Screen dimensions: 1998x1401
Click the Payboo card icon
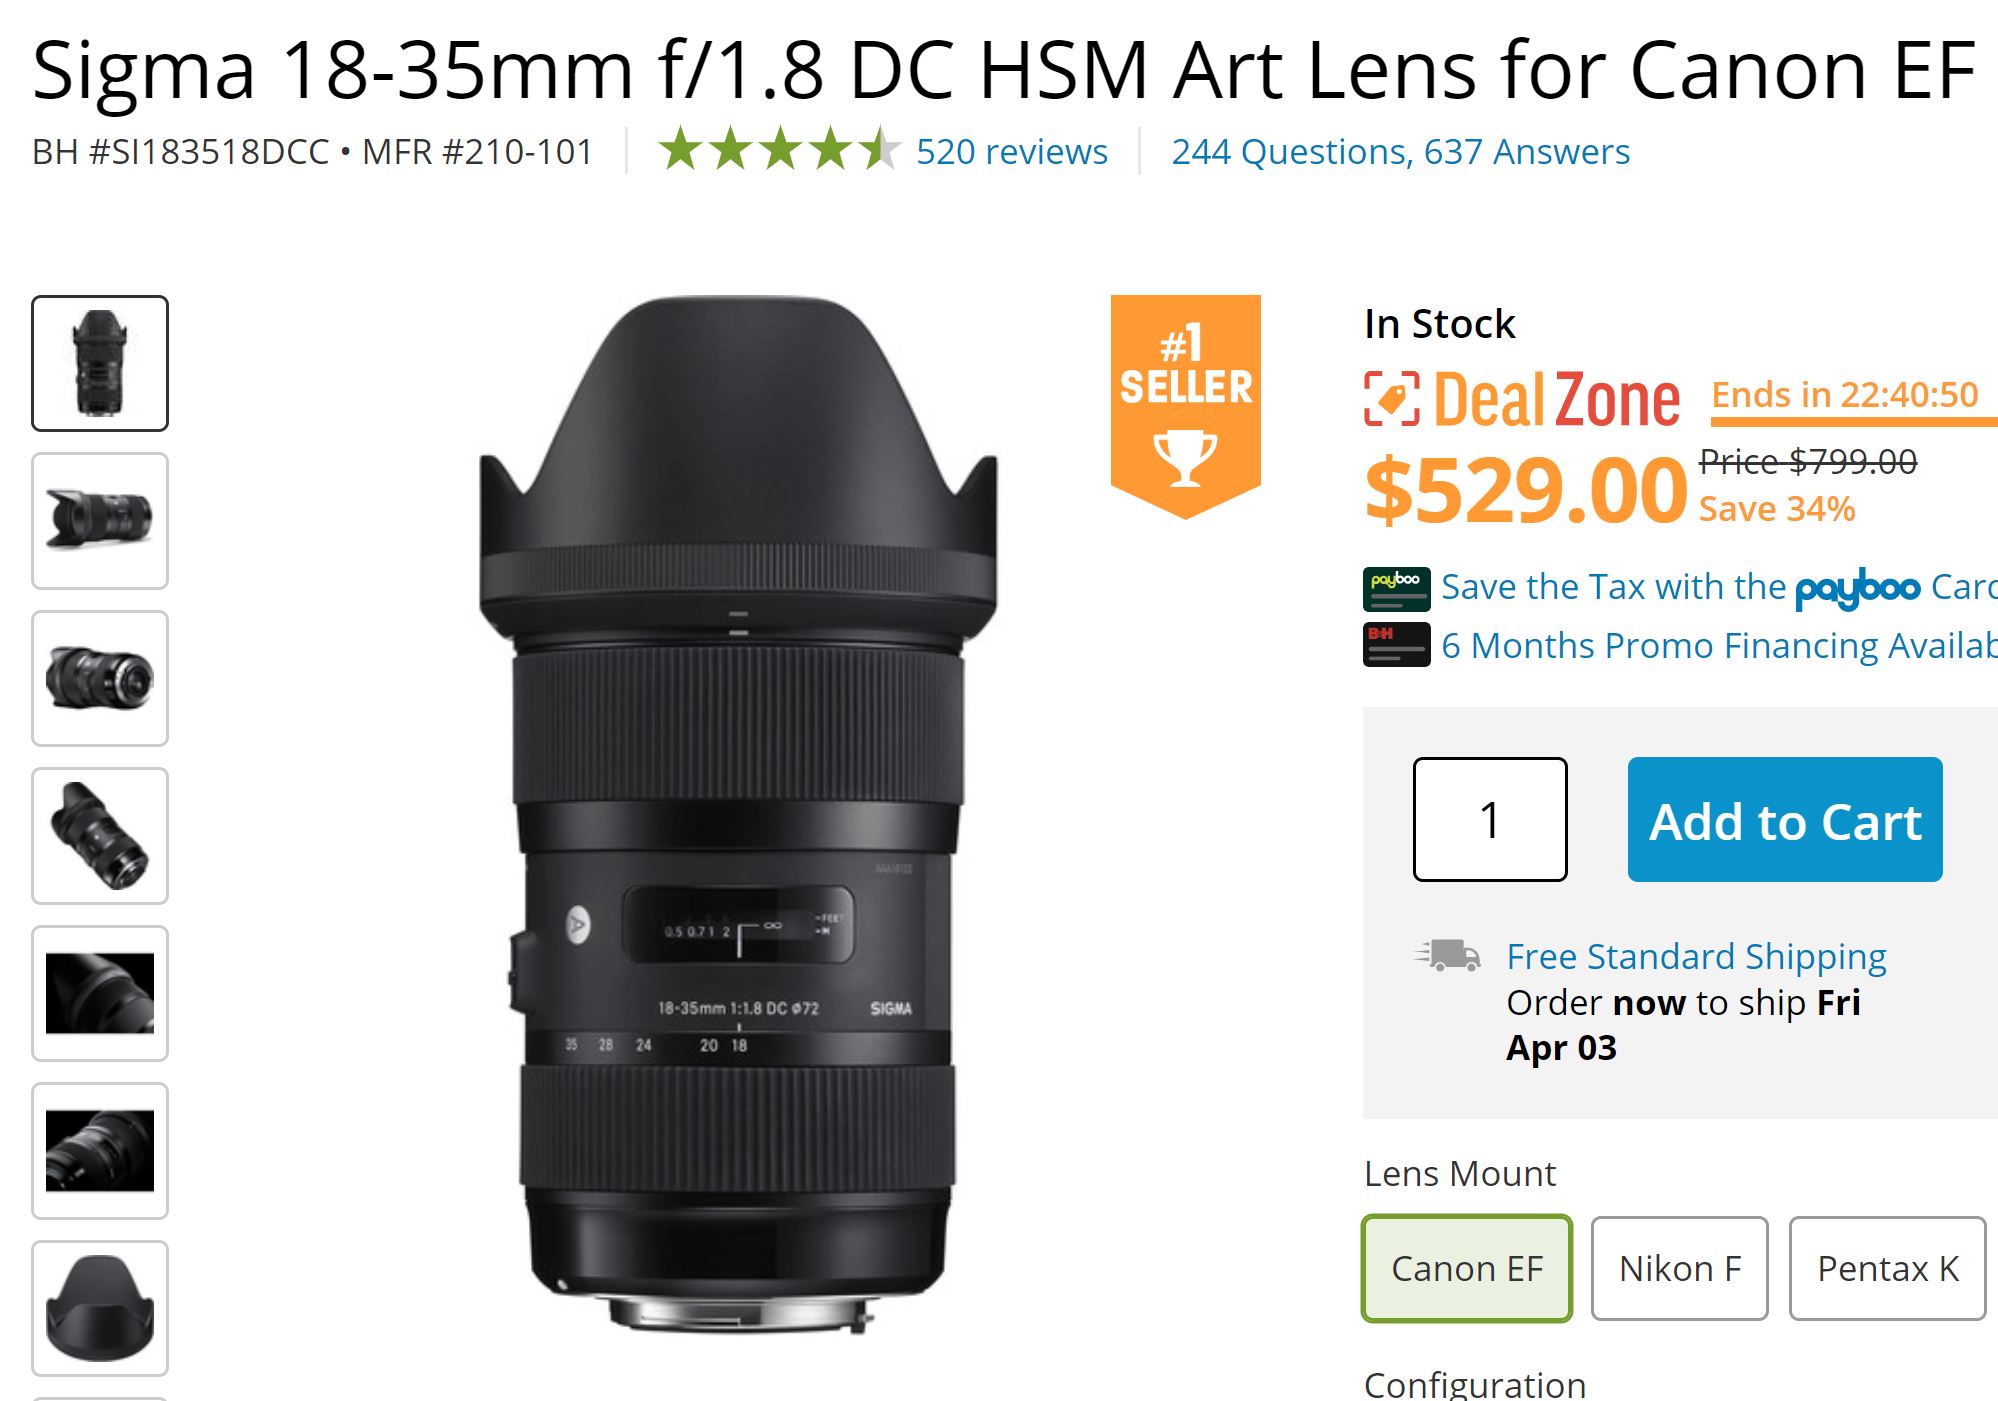click(1396, 589)
